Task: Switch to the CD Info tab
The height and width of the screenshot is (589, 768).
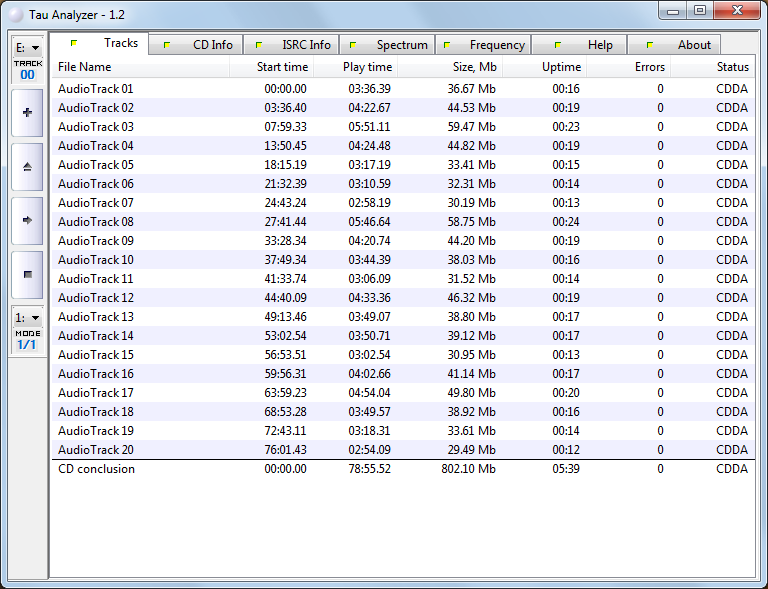Action: (196, 45)
